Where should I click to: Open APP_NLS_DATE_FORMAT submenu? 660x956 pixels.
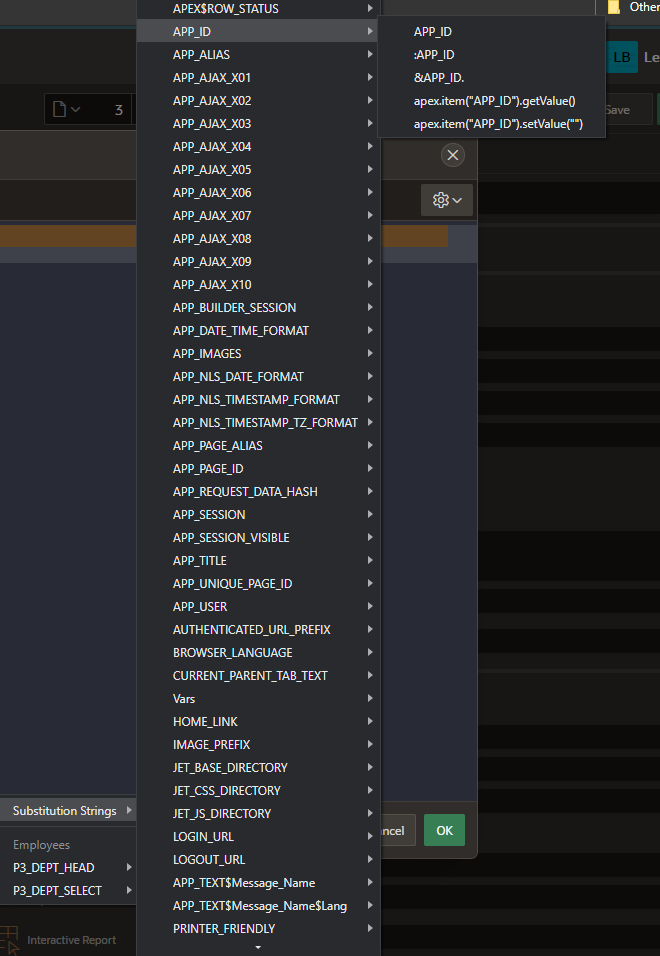click(x=258, y=377)
